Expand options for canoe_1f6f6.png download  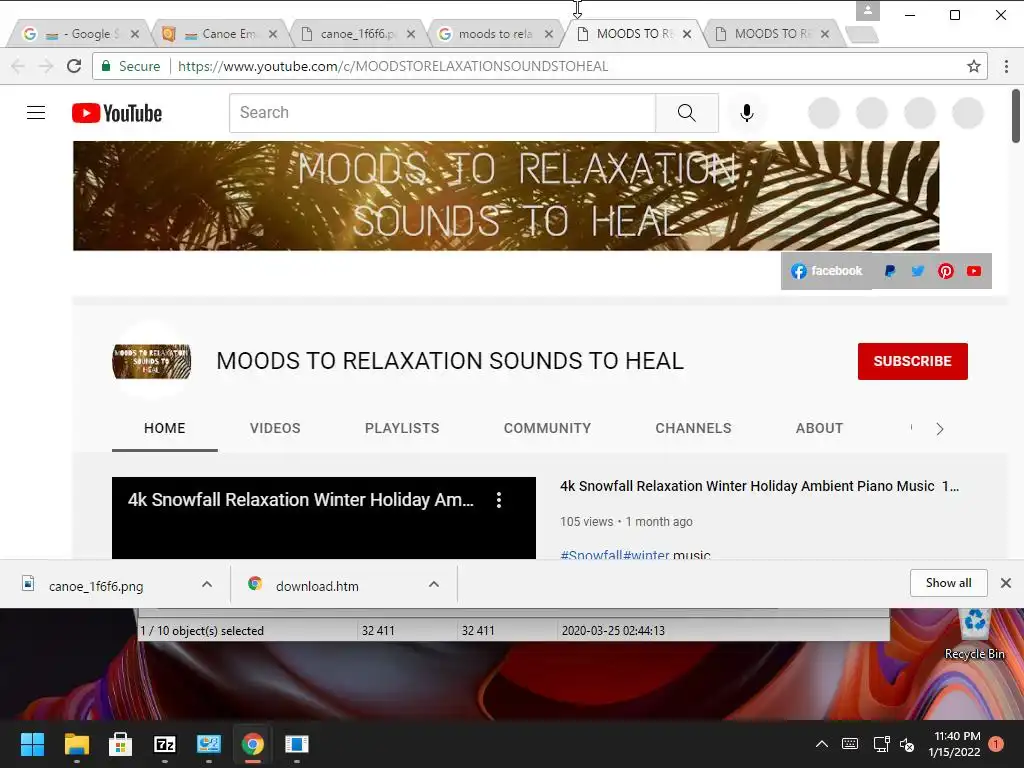coord(207,584)
